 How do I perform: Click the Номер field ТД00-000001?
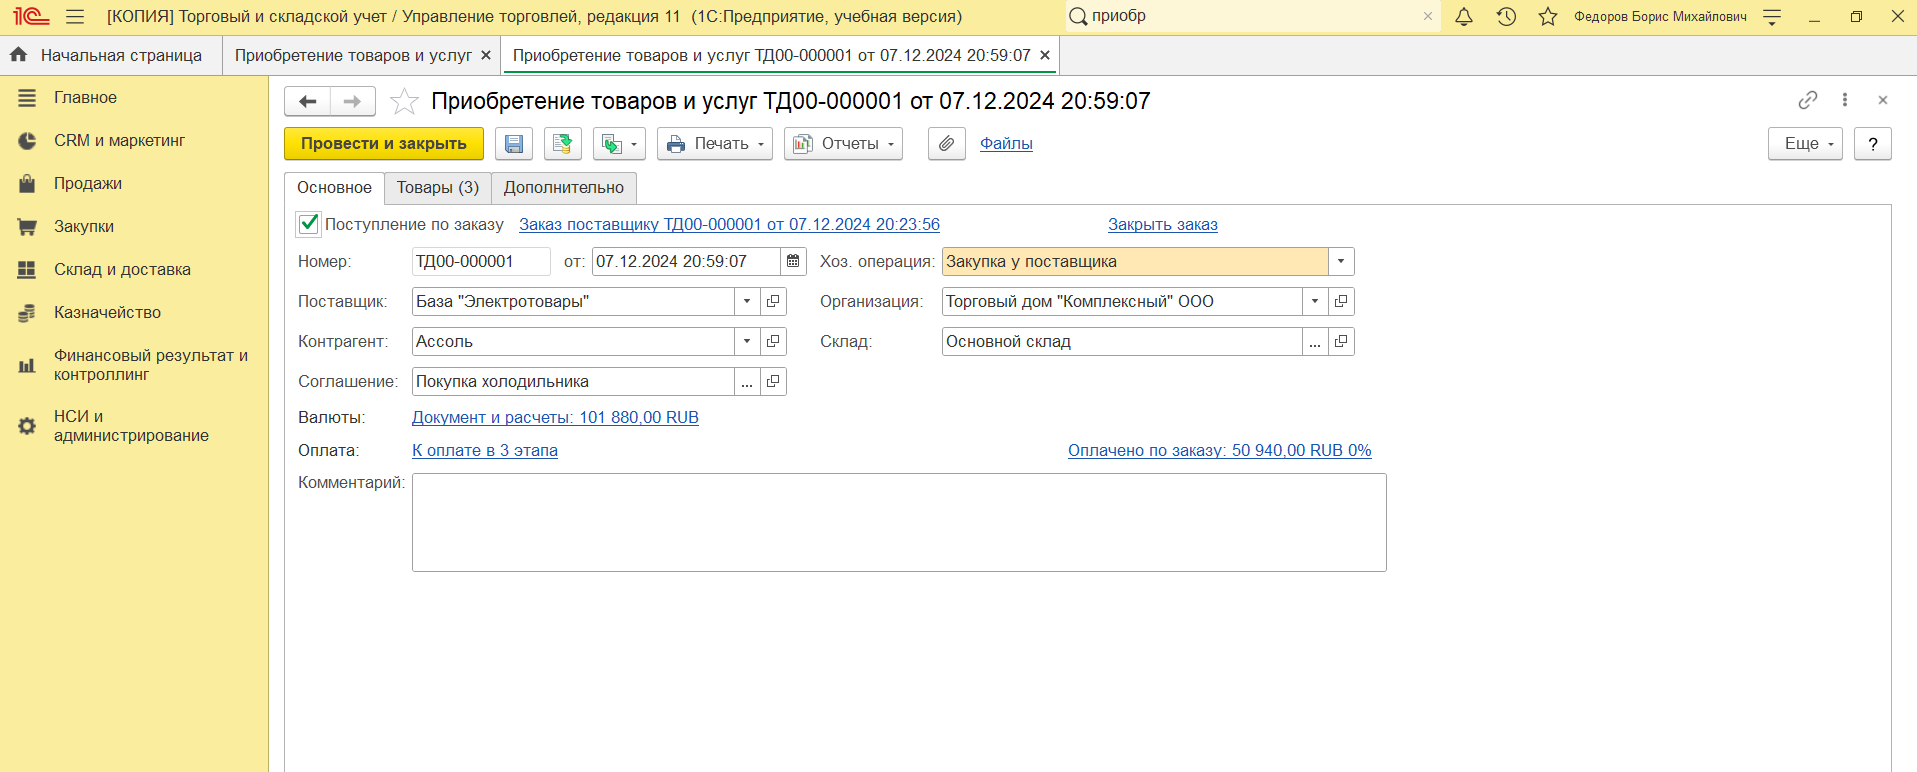[x=481, y=262]
